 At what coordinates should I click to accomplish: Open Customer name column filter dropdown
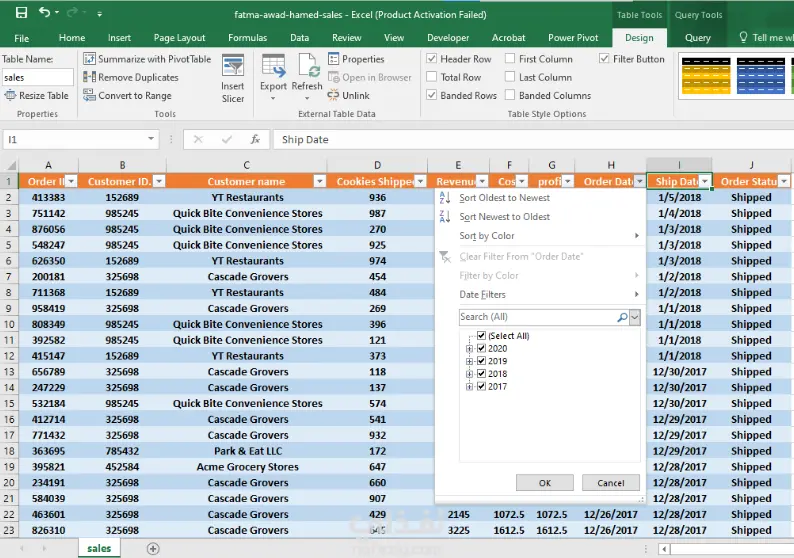click(x=319, y=182)
